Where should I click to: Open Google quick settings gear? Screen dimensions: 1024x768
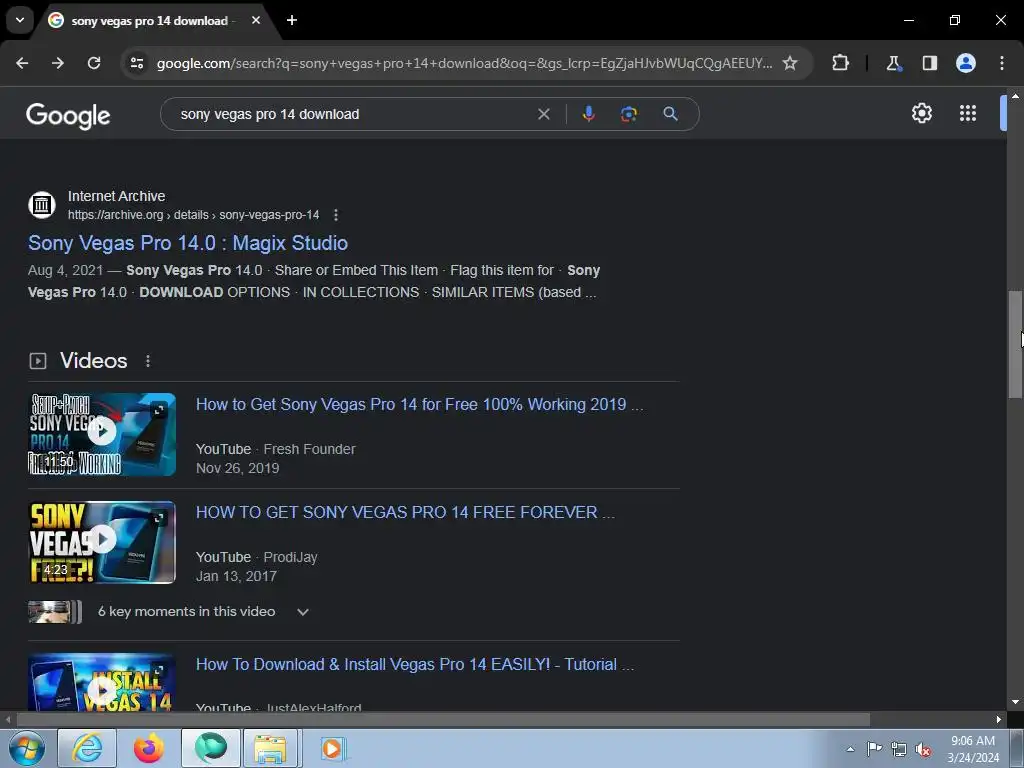pyautogui.click(x=921, y=113)
